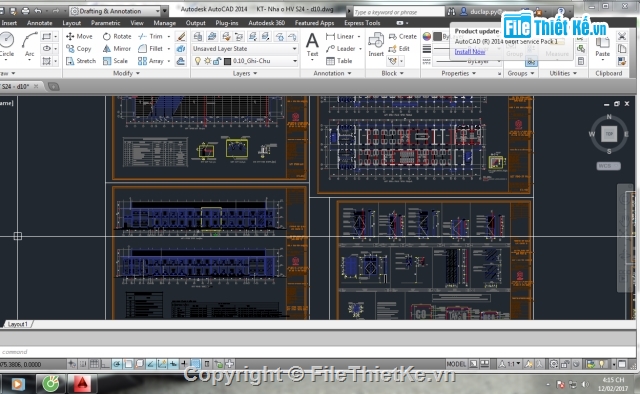Open the Output ribbon tab
The height and width of the screenshot is (394, 640).
(x=196, y=23)
